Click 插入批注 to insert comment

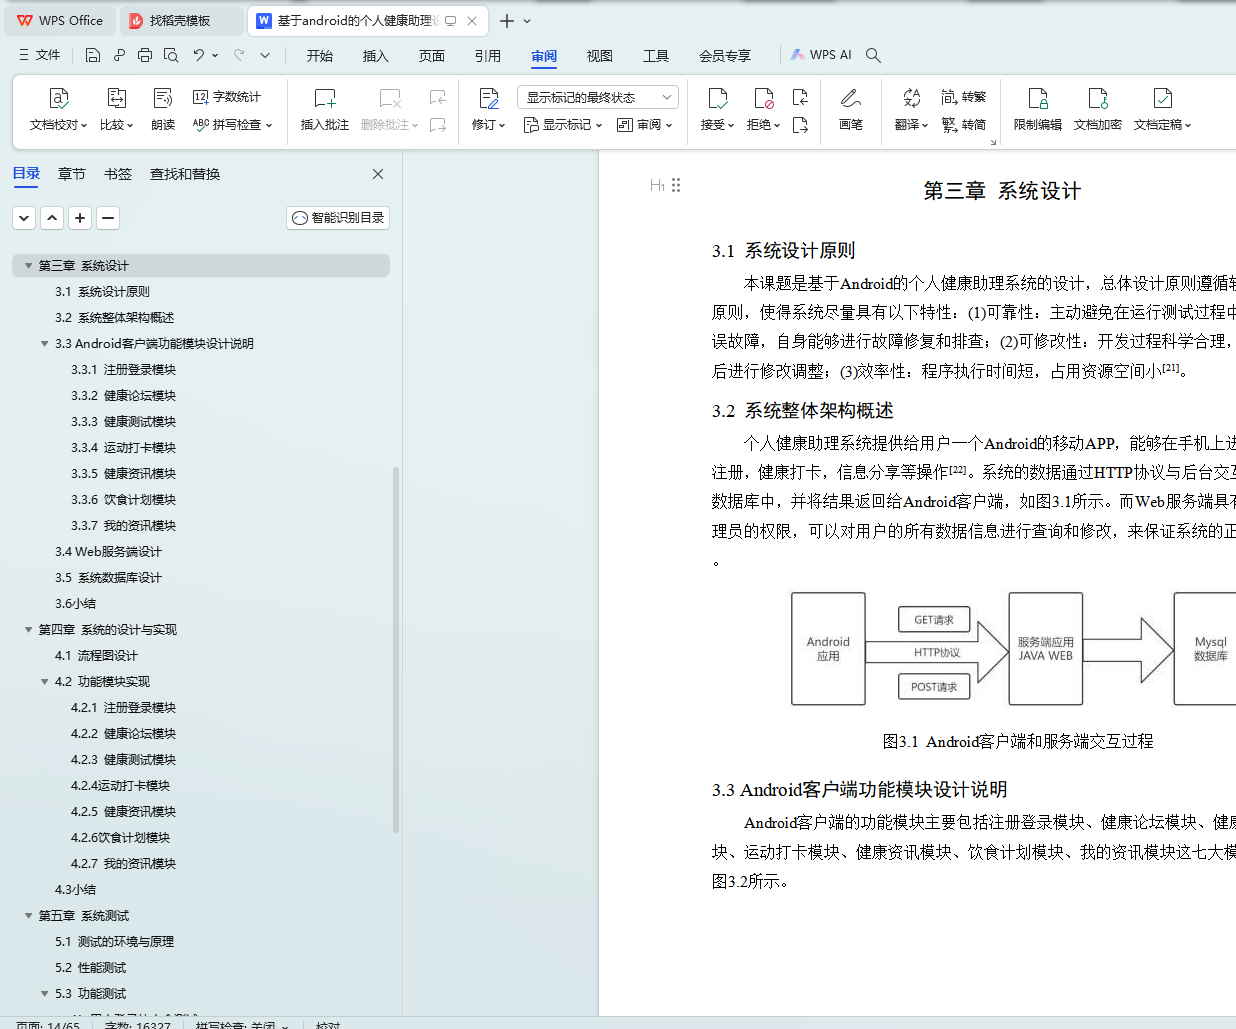325,110
